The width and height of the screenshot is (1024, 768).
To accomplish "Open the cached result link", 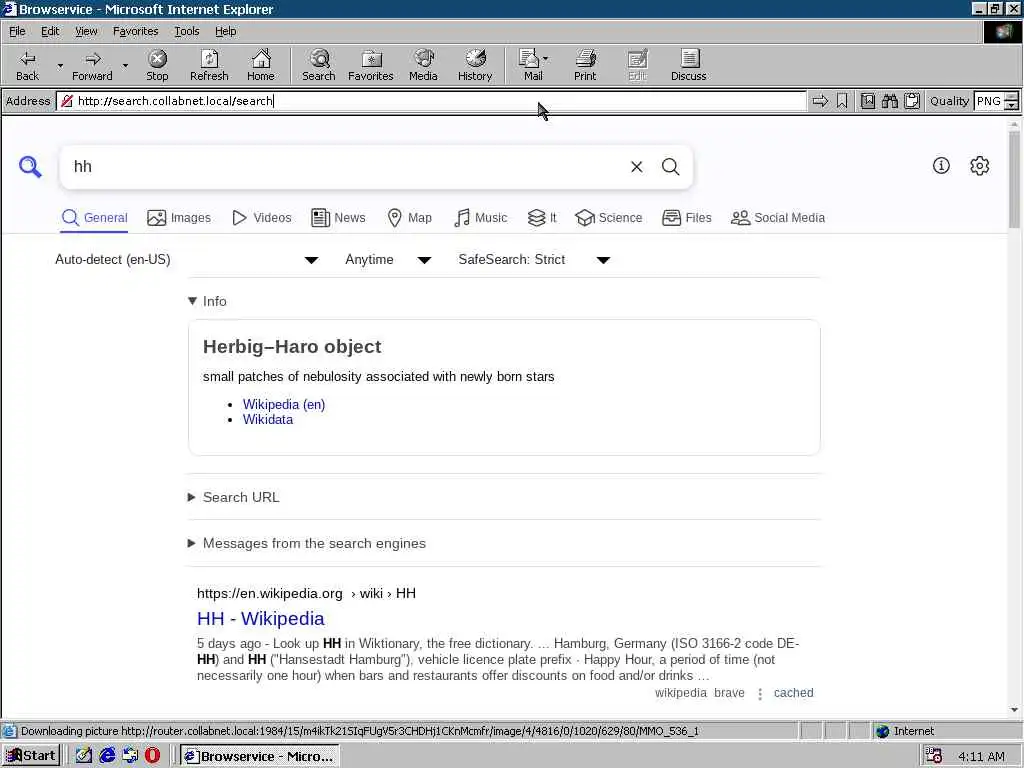I will tap(793, 693).
